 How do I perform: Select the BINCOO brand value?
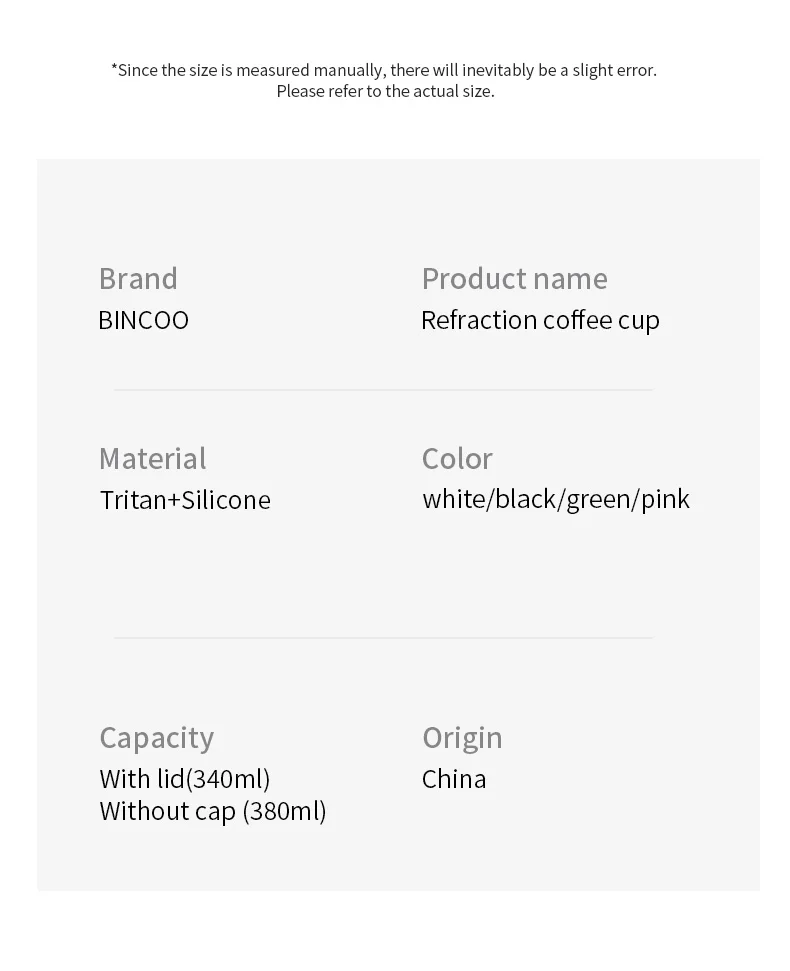[x=144, y=320]
